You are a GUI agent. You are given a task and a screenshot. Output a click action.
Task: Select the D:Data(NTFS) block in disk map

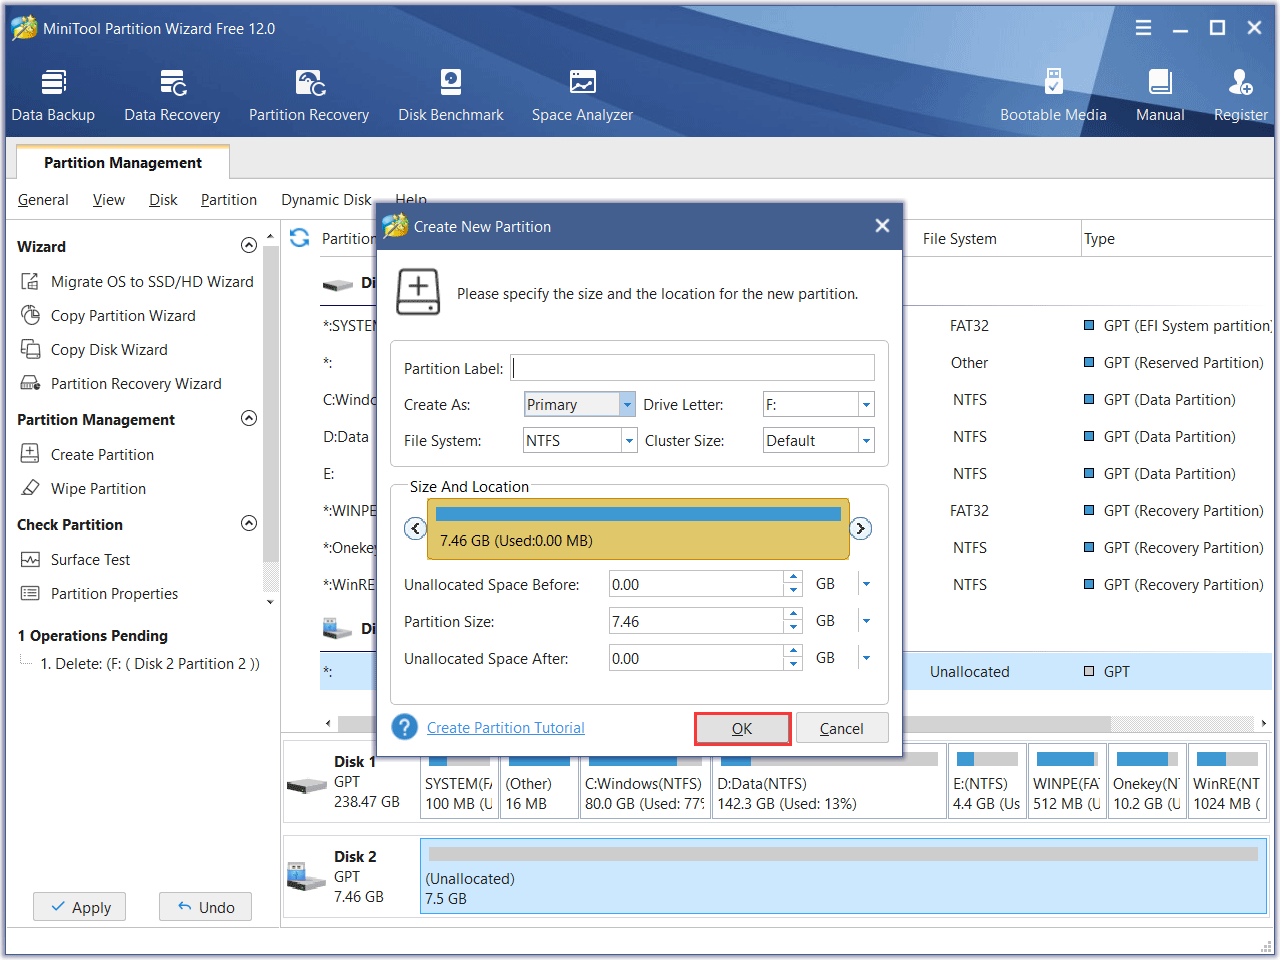pyautogui.click(x=828, y=782)
